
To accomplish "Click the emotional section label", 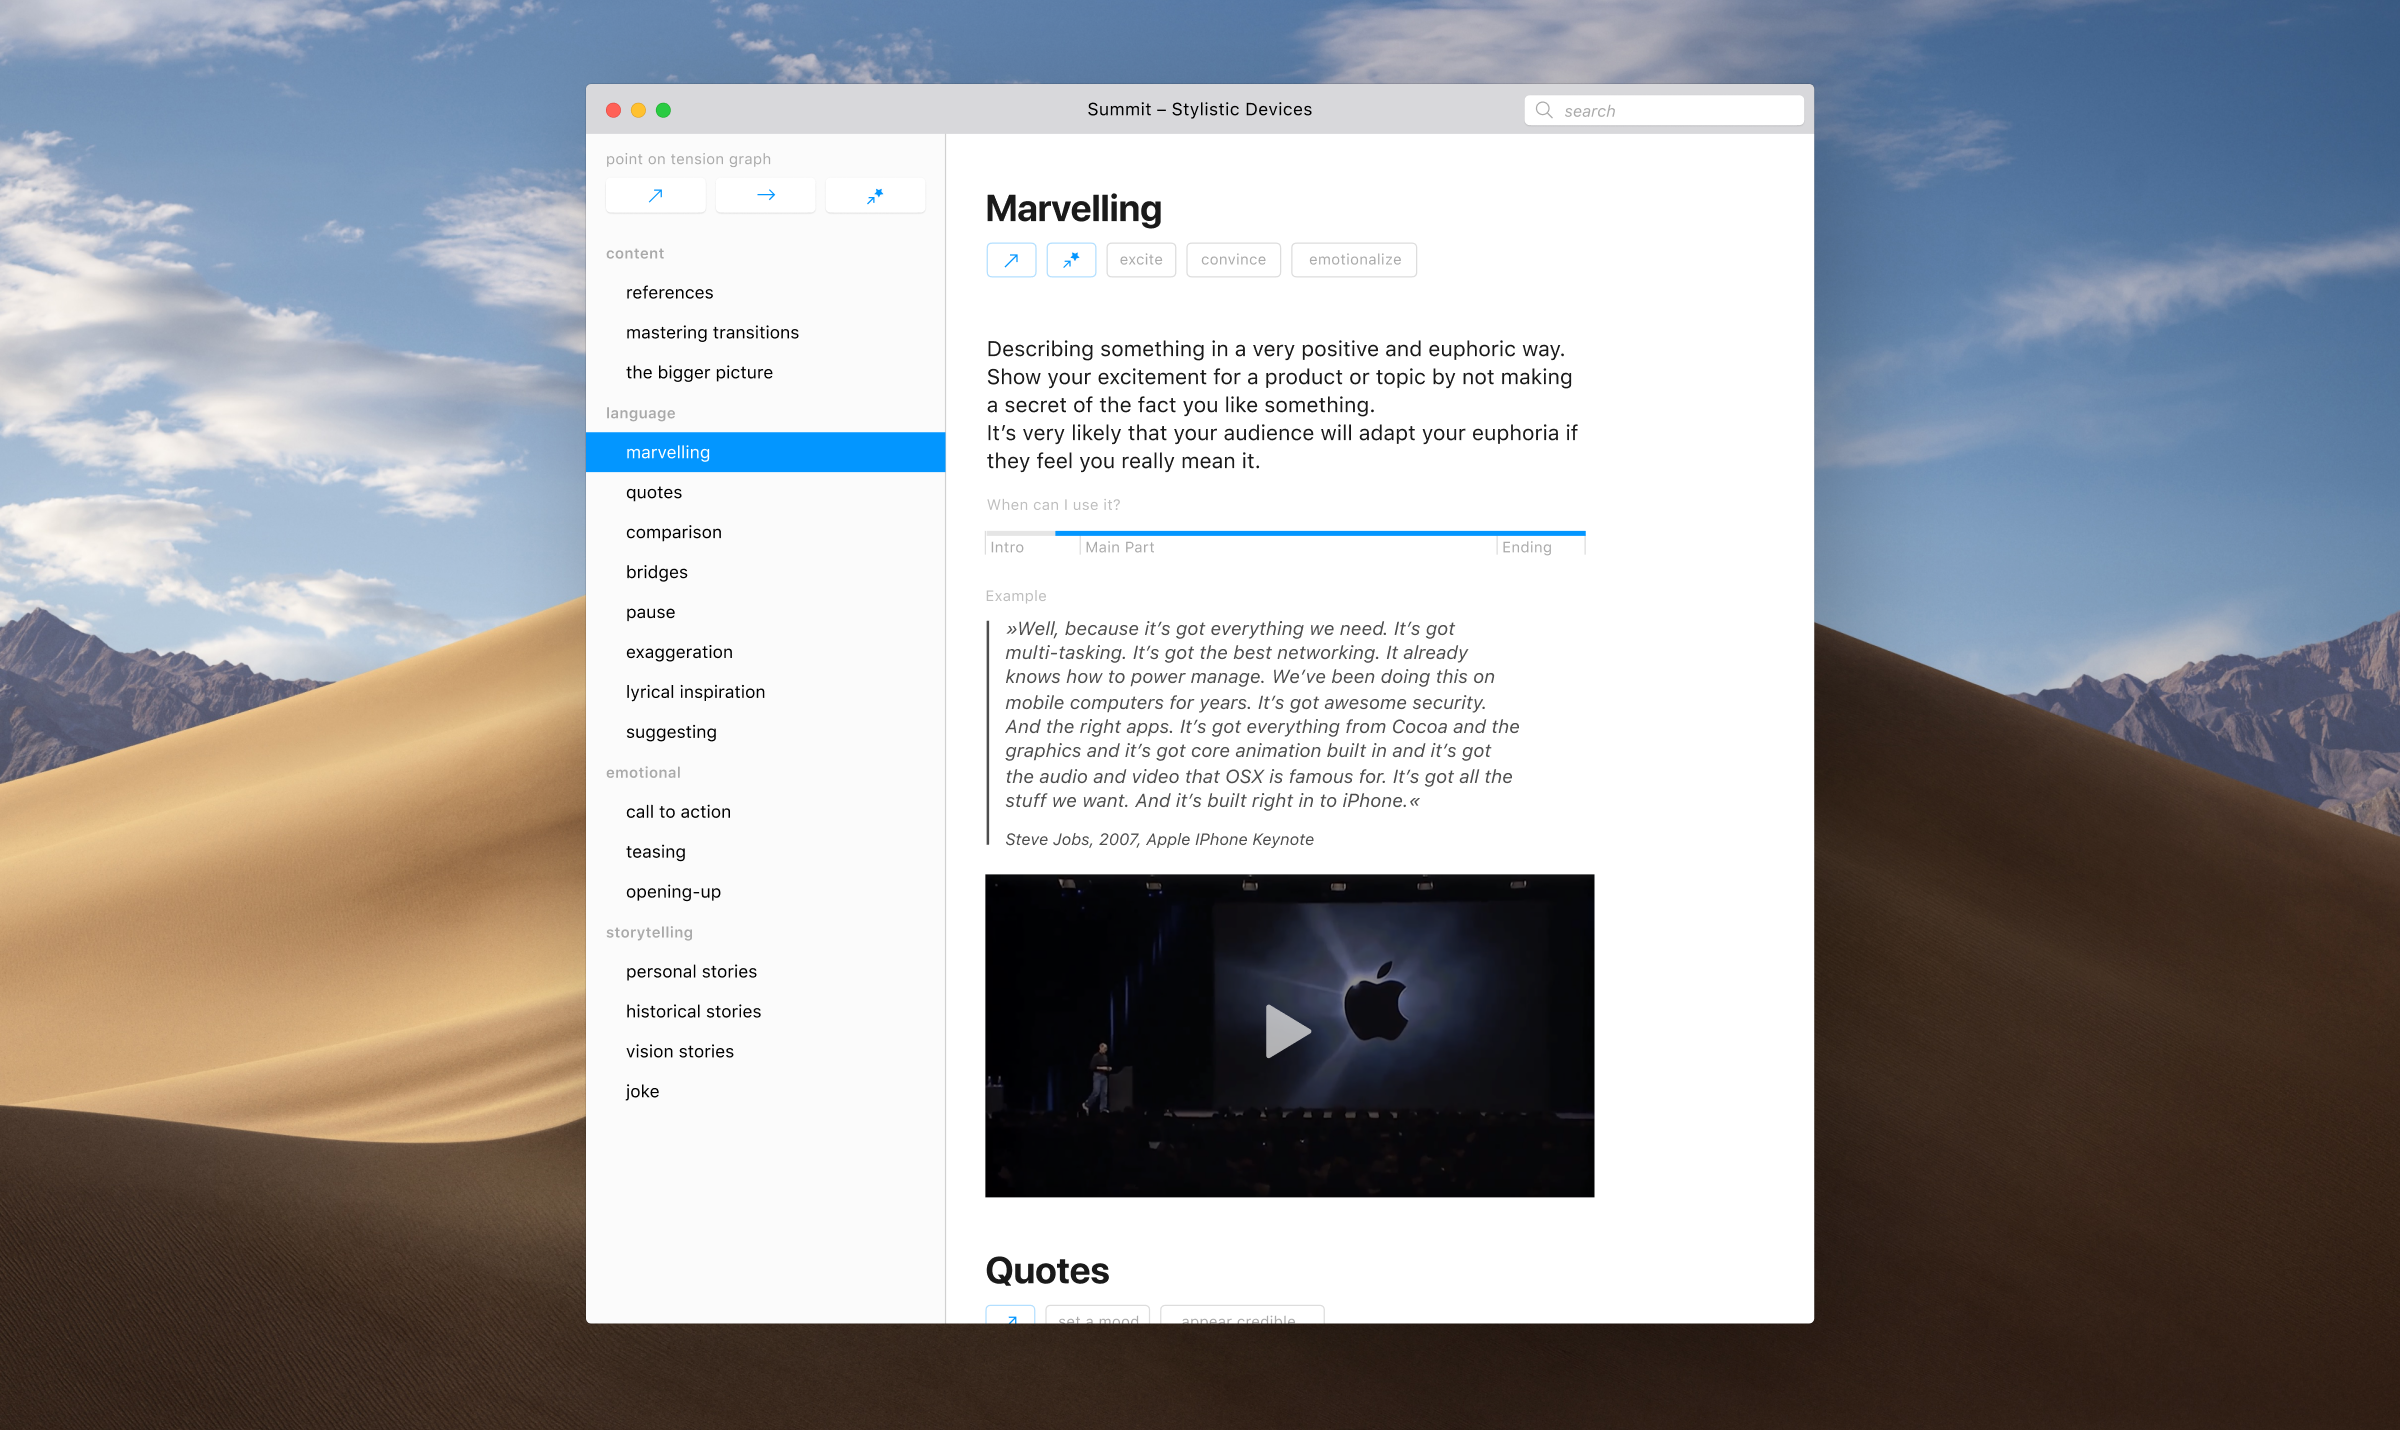I will coord(643,773).
